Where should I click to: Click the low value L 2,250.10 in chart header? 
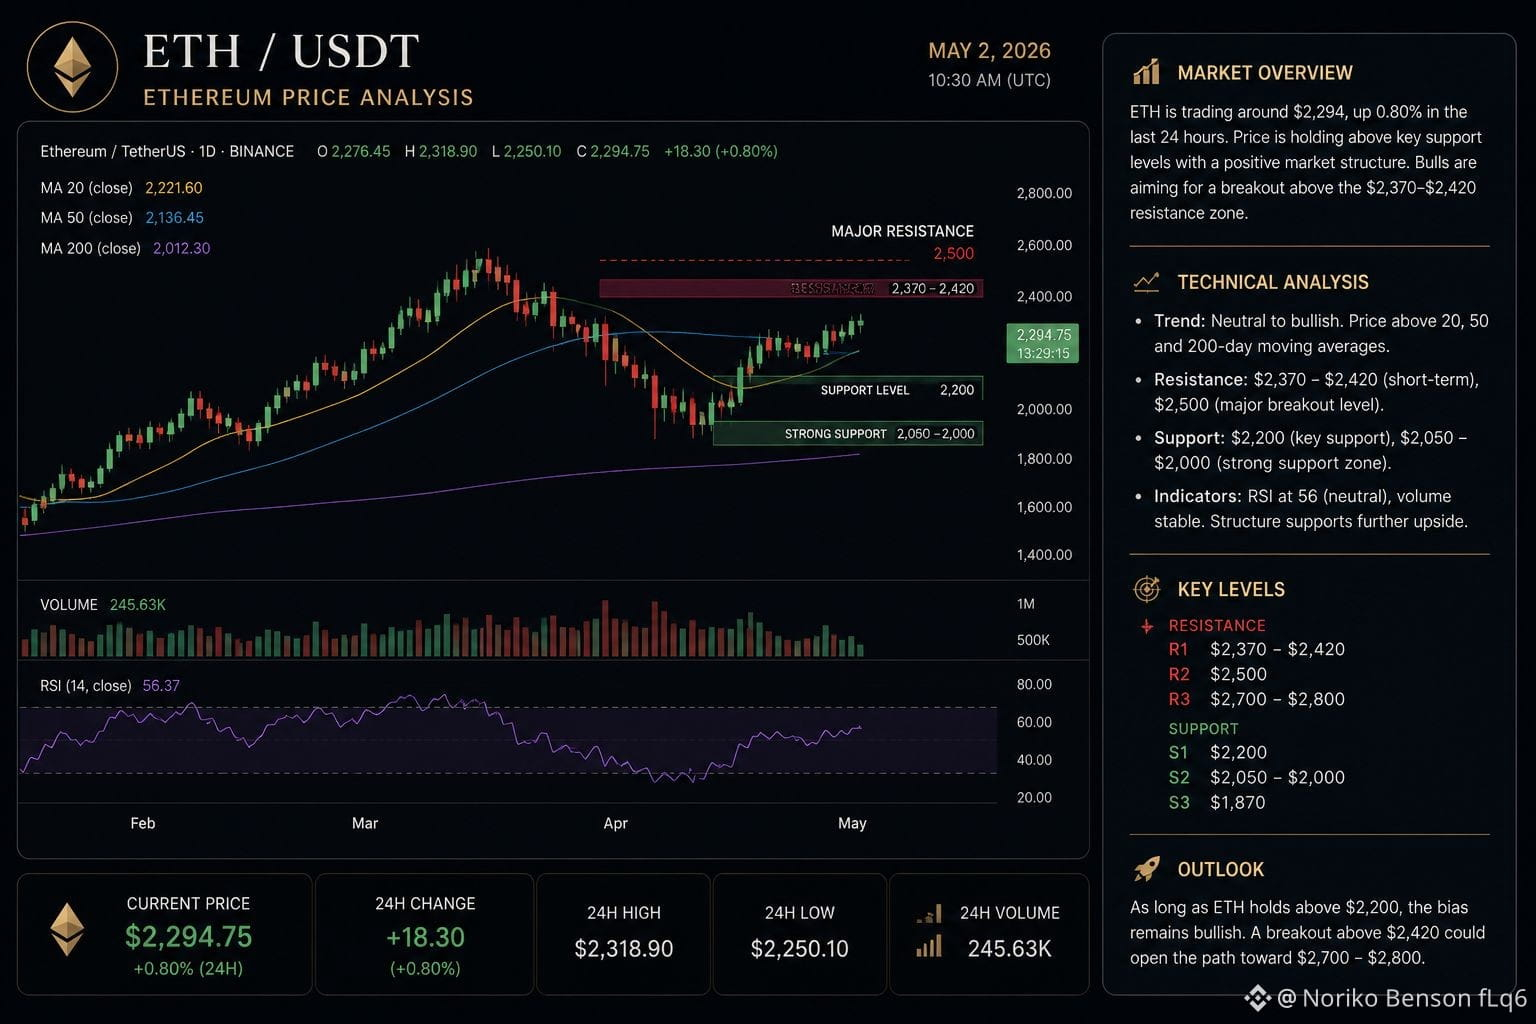527,151
